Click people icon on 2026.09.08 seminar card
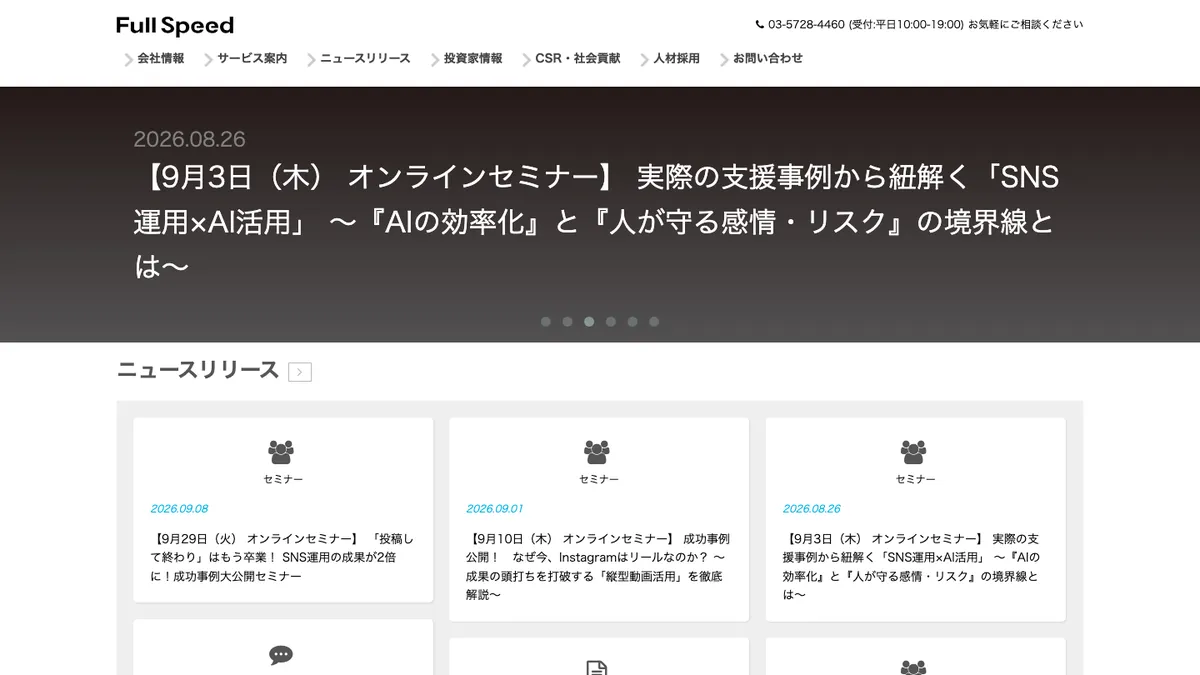The height and width of the screenshot is (675, 1200). coord(281,452)
